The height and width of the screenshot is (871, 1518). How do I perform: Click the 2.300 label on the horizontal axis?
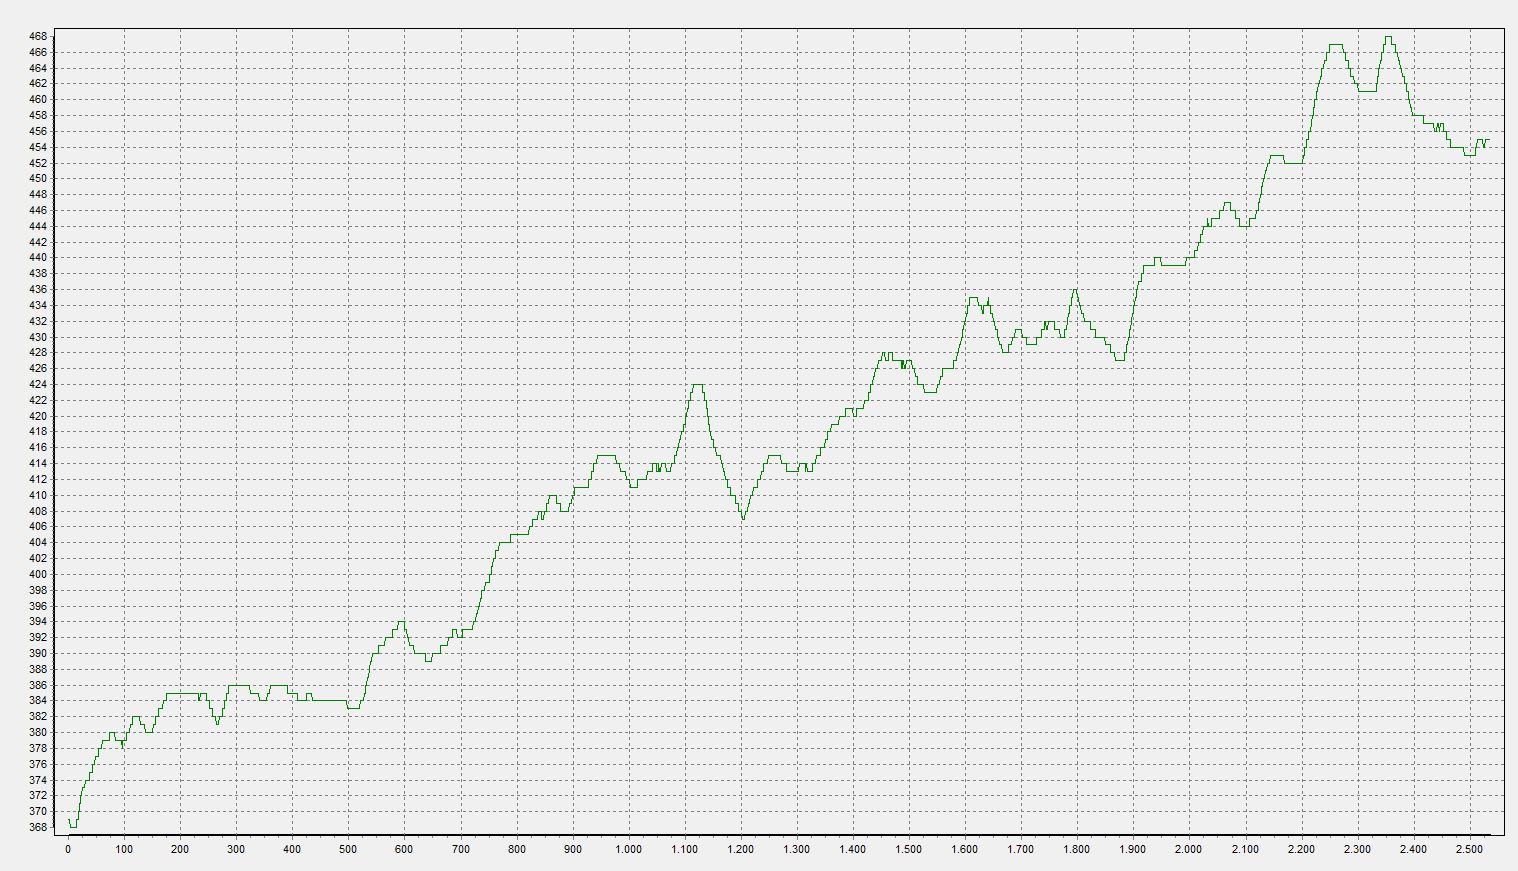pyautogui.click(x=1356, y=849)
